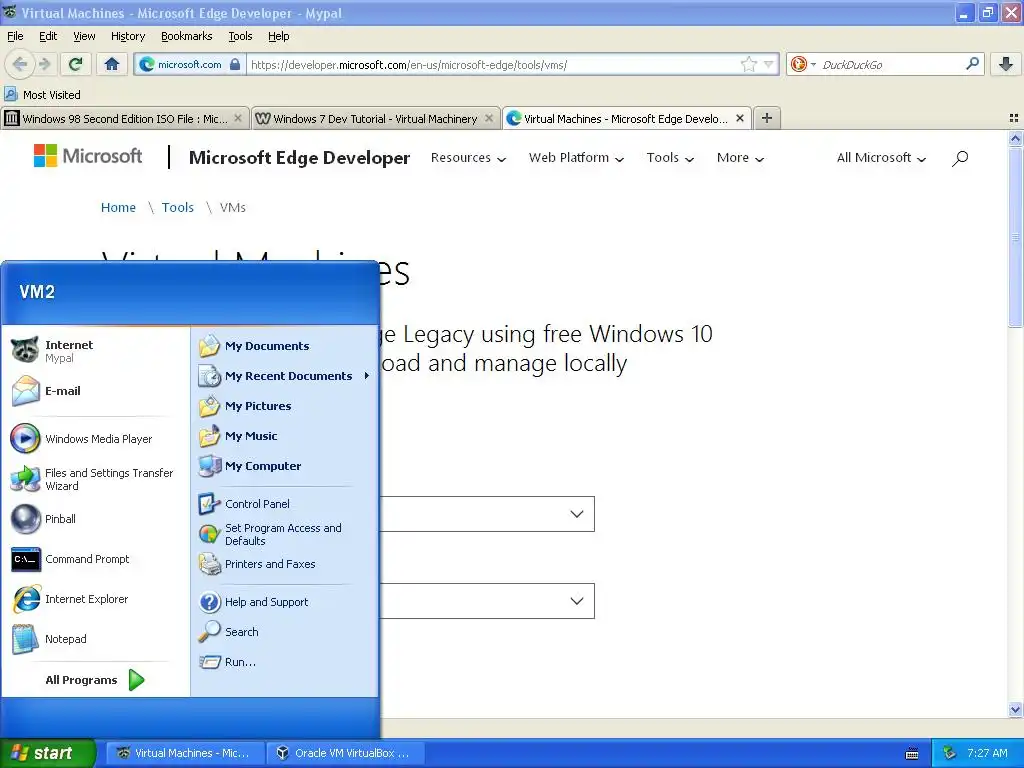Image resolution: width=1024 pixels, height=768 pixels.
Task: Click the Microsoft Edge Developer heading link
Action: [x=299, y=158]
